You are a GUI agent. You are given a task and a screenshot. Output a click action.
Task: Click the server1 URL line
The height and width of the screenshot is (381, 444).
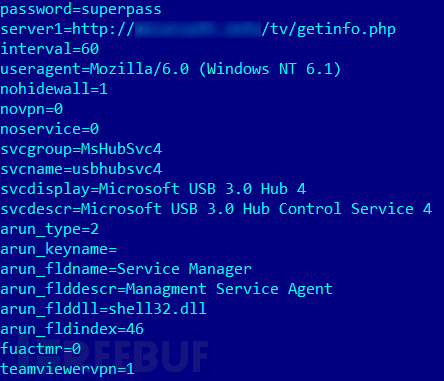pos(198,30)
